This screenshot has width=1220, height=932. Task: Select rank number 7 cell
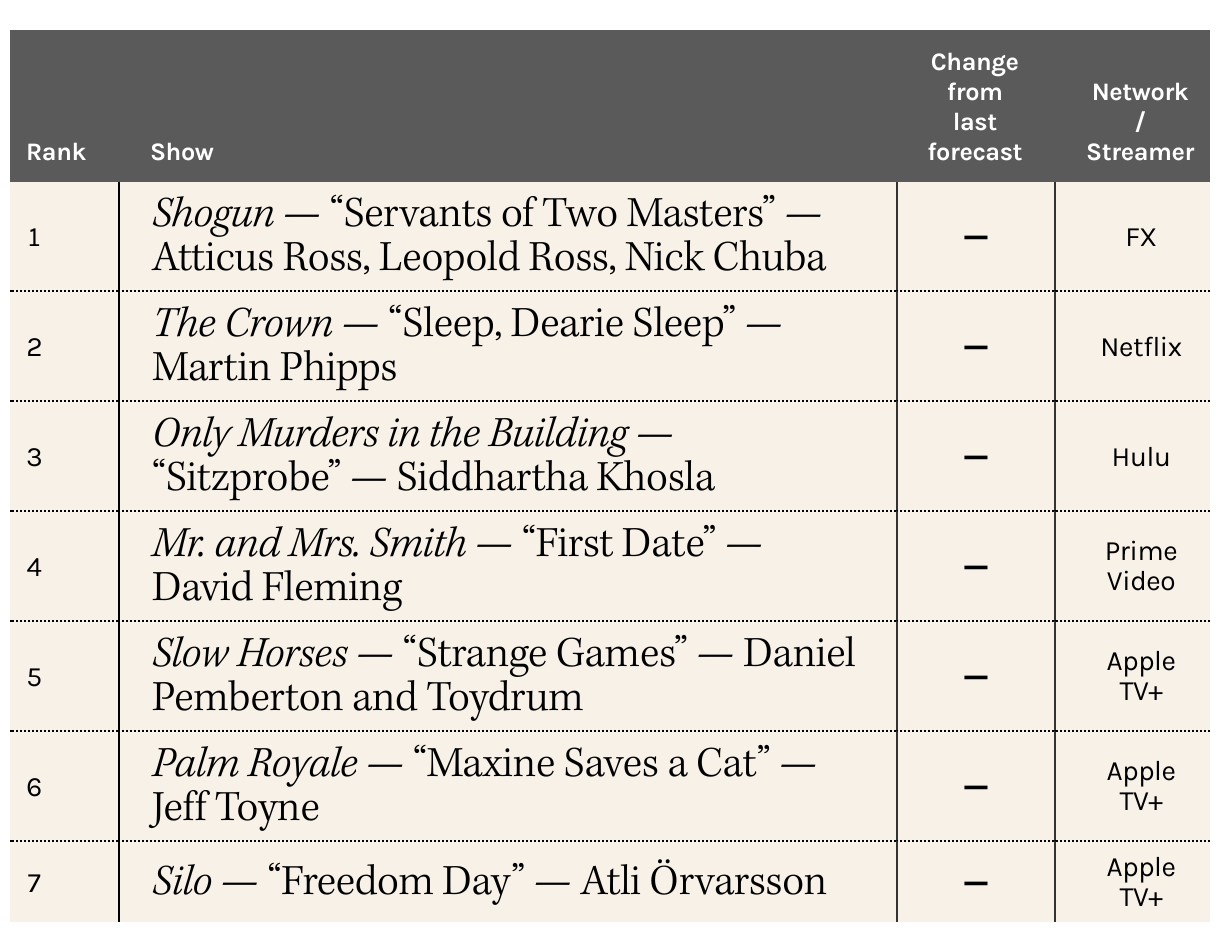pyautogui.click(x=35, y=883)
